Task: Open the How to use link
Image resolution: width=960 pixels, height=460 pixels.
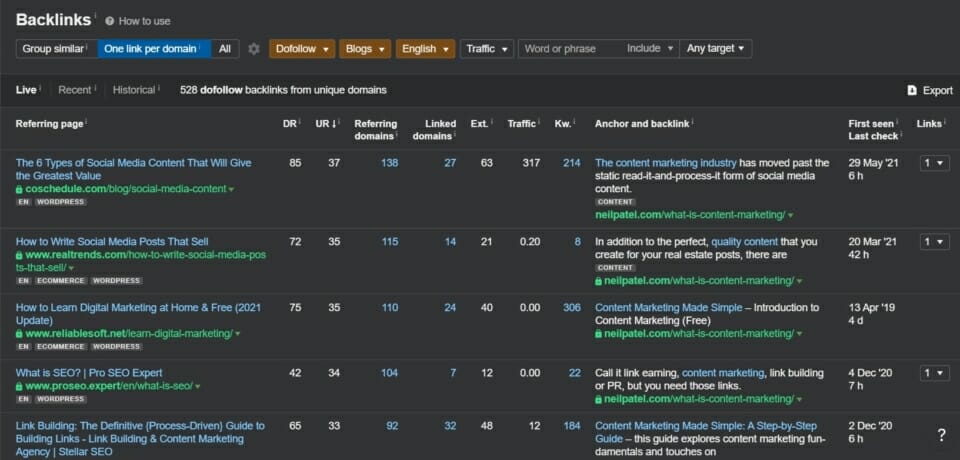Action: (x=144, y=21)
